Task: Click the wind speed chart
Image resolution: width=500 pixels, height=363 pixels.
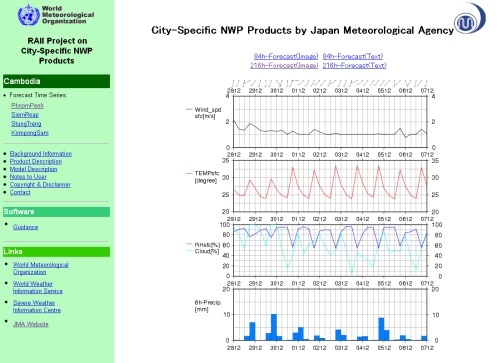Action: (330, 122)
